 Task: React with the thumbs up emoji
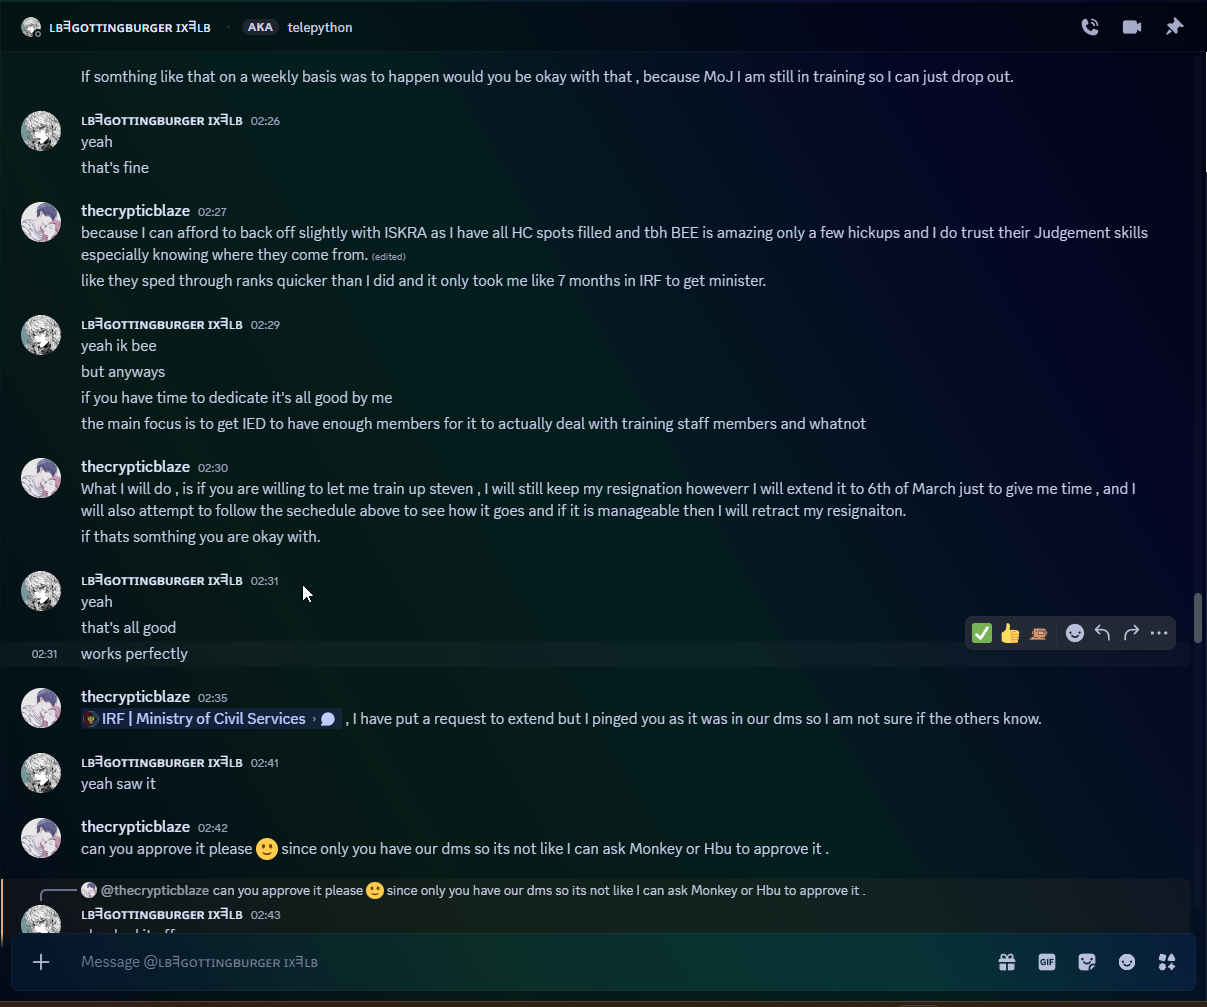[1010, 633]
